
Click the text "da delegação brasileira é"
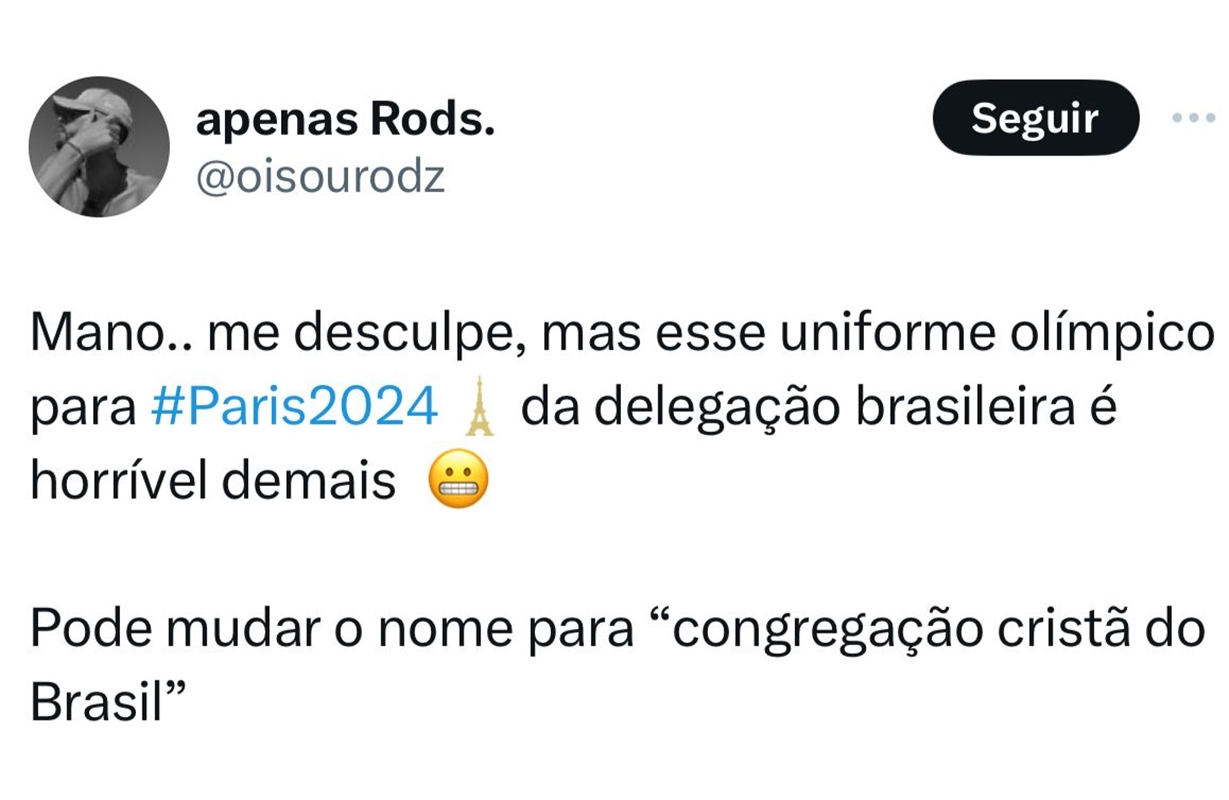pyautogui.click(x=818, y=408)
